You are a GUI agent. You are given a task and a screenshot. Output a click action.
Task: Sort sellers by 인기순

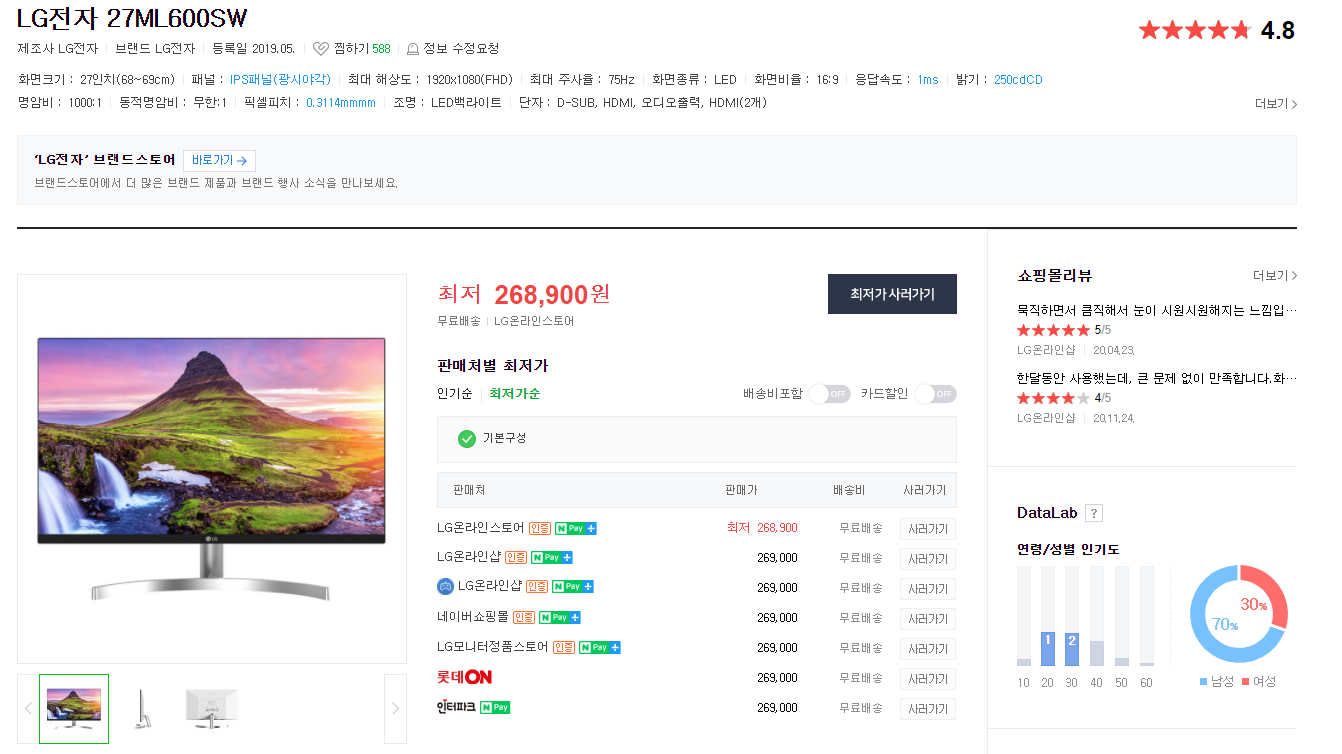[455, 393]
